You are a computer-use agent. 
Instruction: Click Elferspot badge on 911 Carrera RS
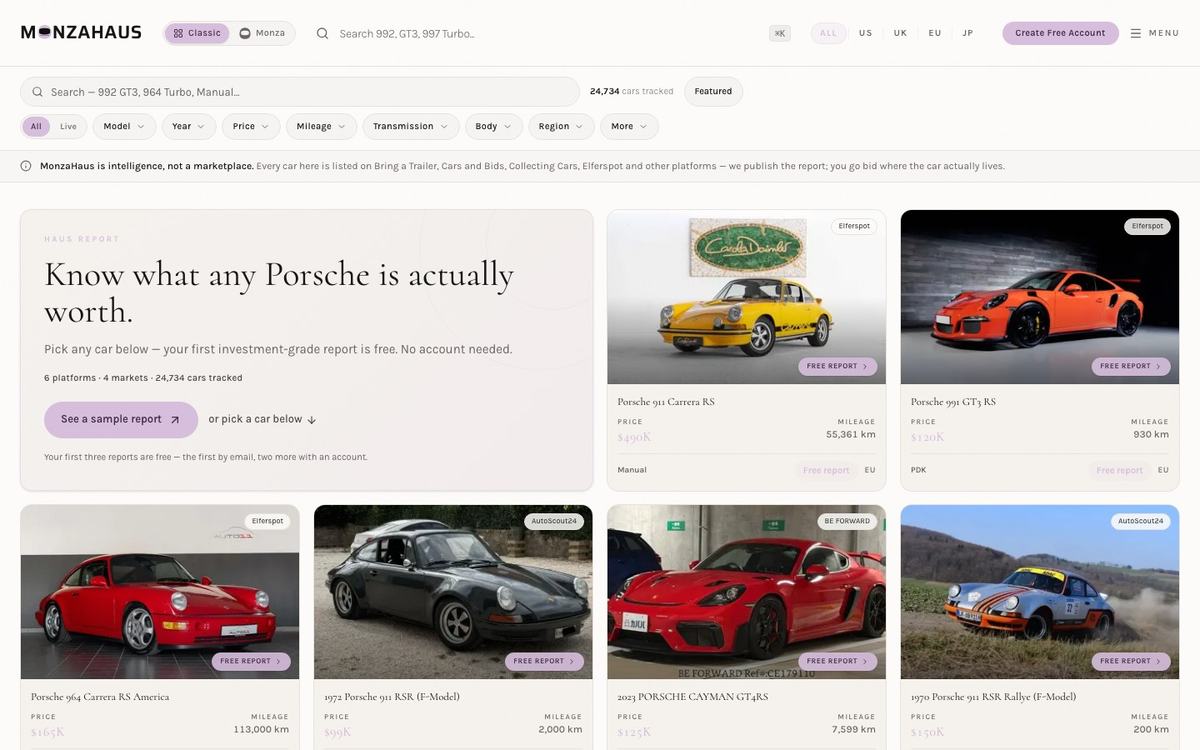(854, 226)
